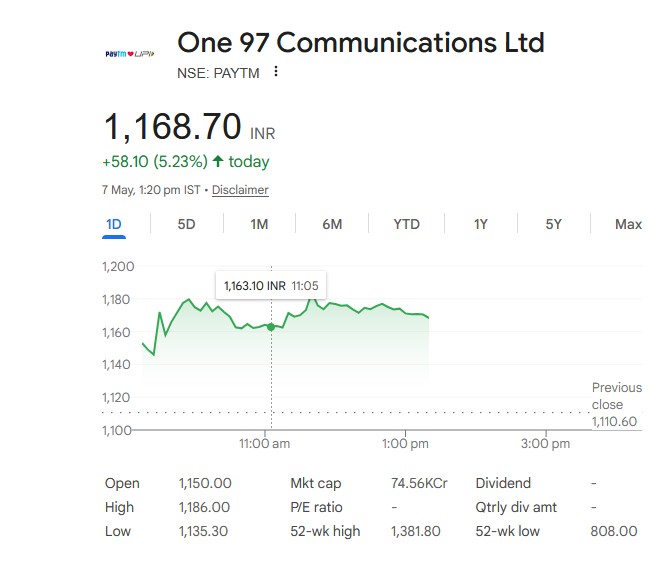Image resolution: width=658 pixels, height=573 pixels.
Task: Open the Disclaimer link
Action: tap(240, 190)
